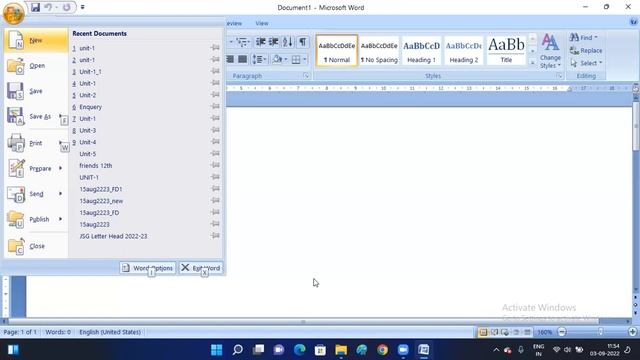Viewport: 640px width, 360px height.
Task: Click the Undo arrow in Quick Access Toolbar
Action: click(48, 7)
